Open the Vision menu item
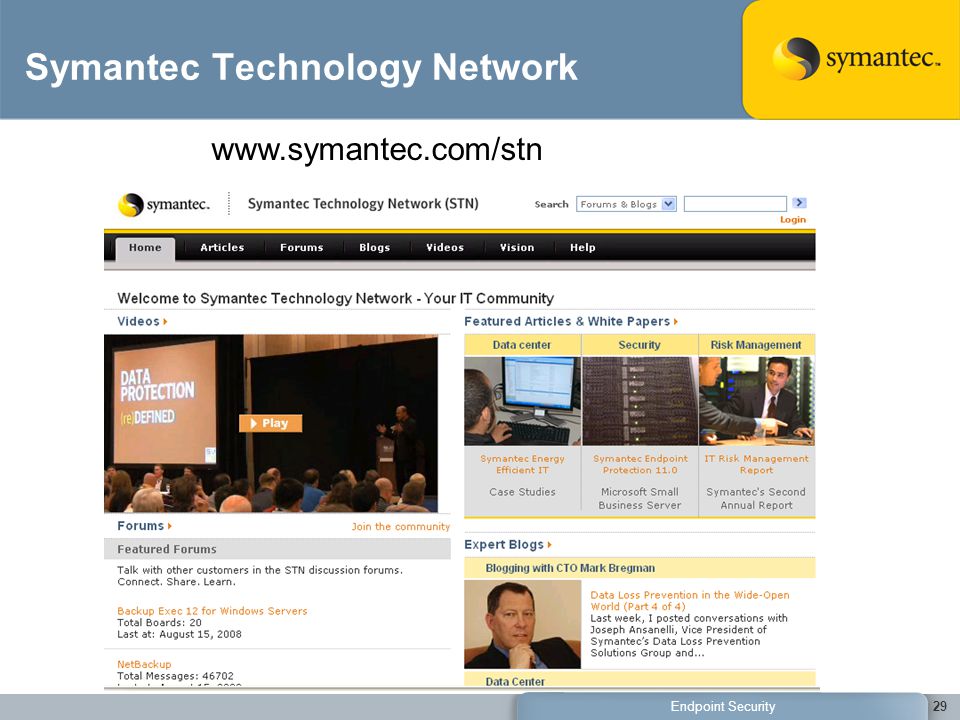Screen dimensions: 960x720 (x=517, y=248)
